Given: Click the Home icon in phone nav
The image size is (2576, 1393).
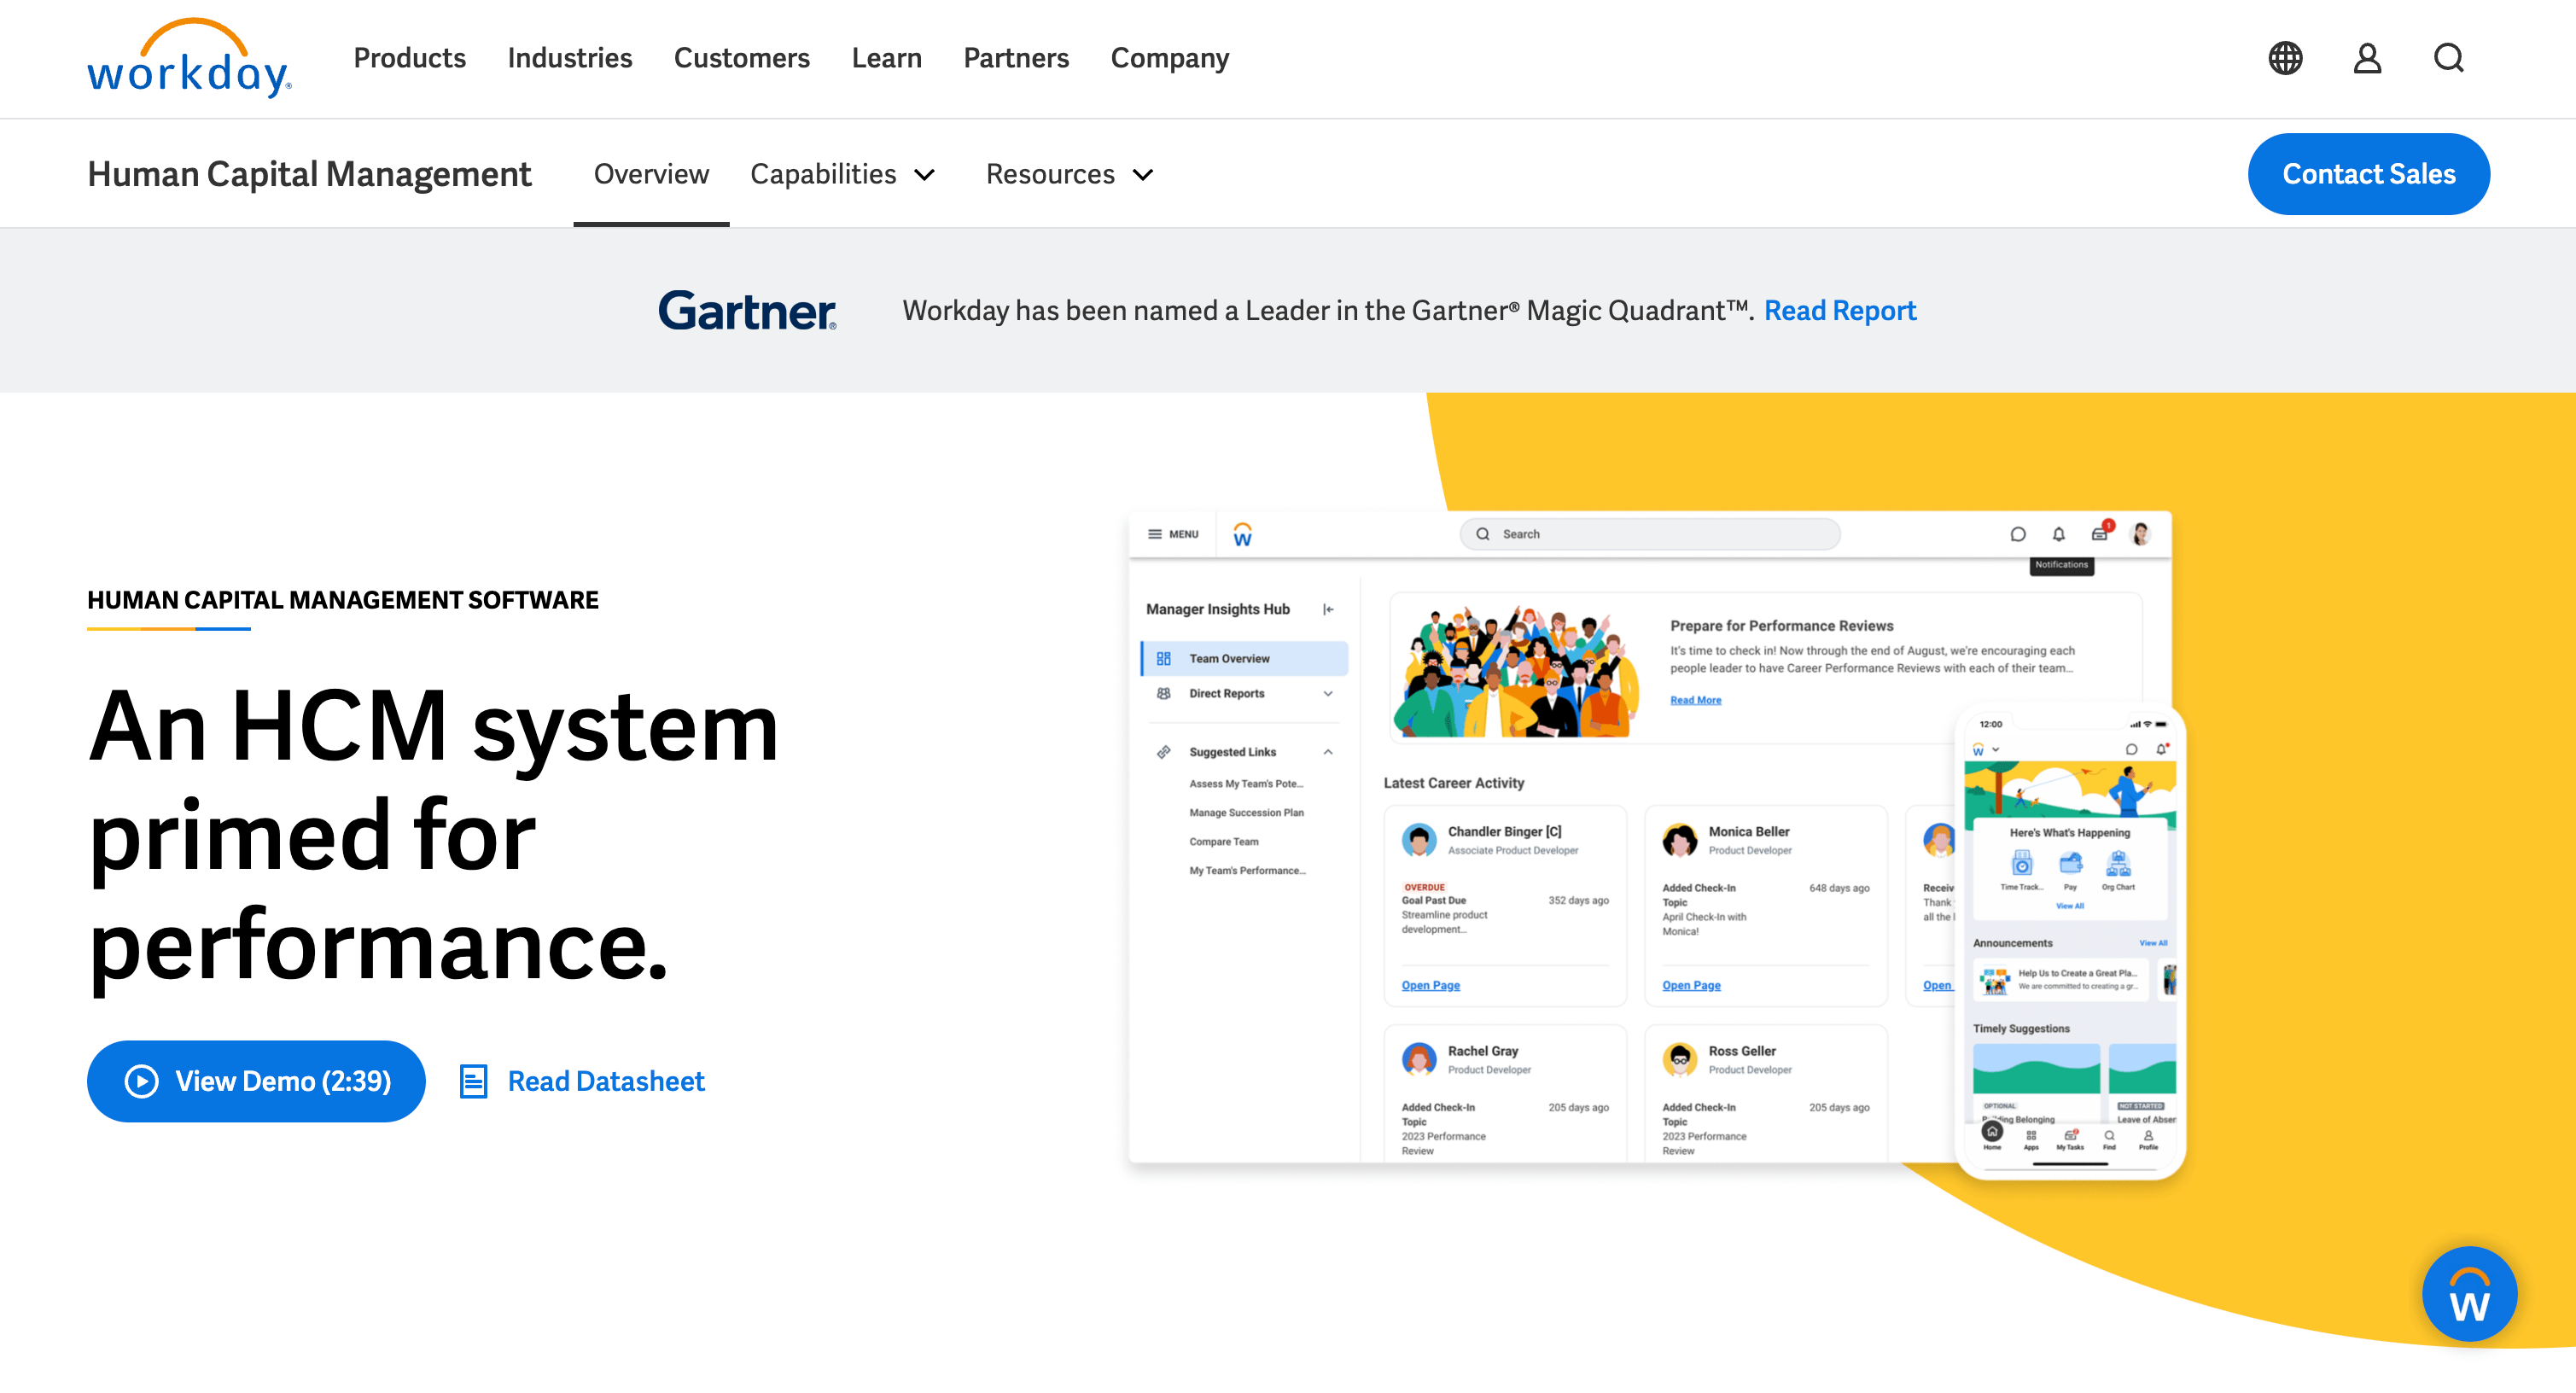Looking at the screenshot, I should pos(1992,1133).
